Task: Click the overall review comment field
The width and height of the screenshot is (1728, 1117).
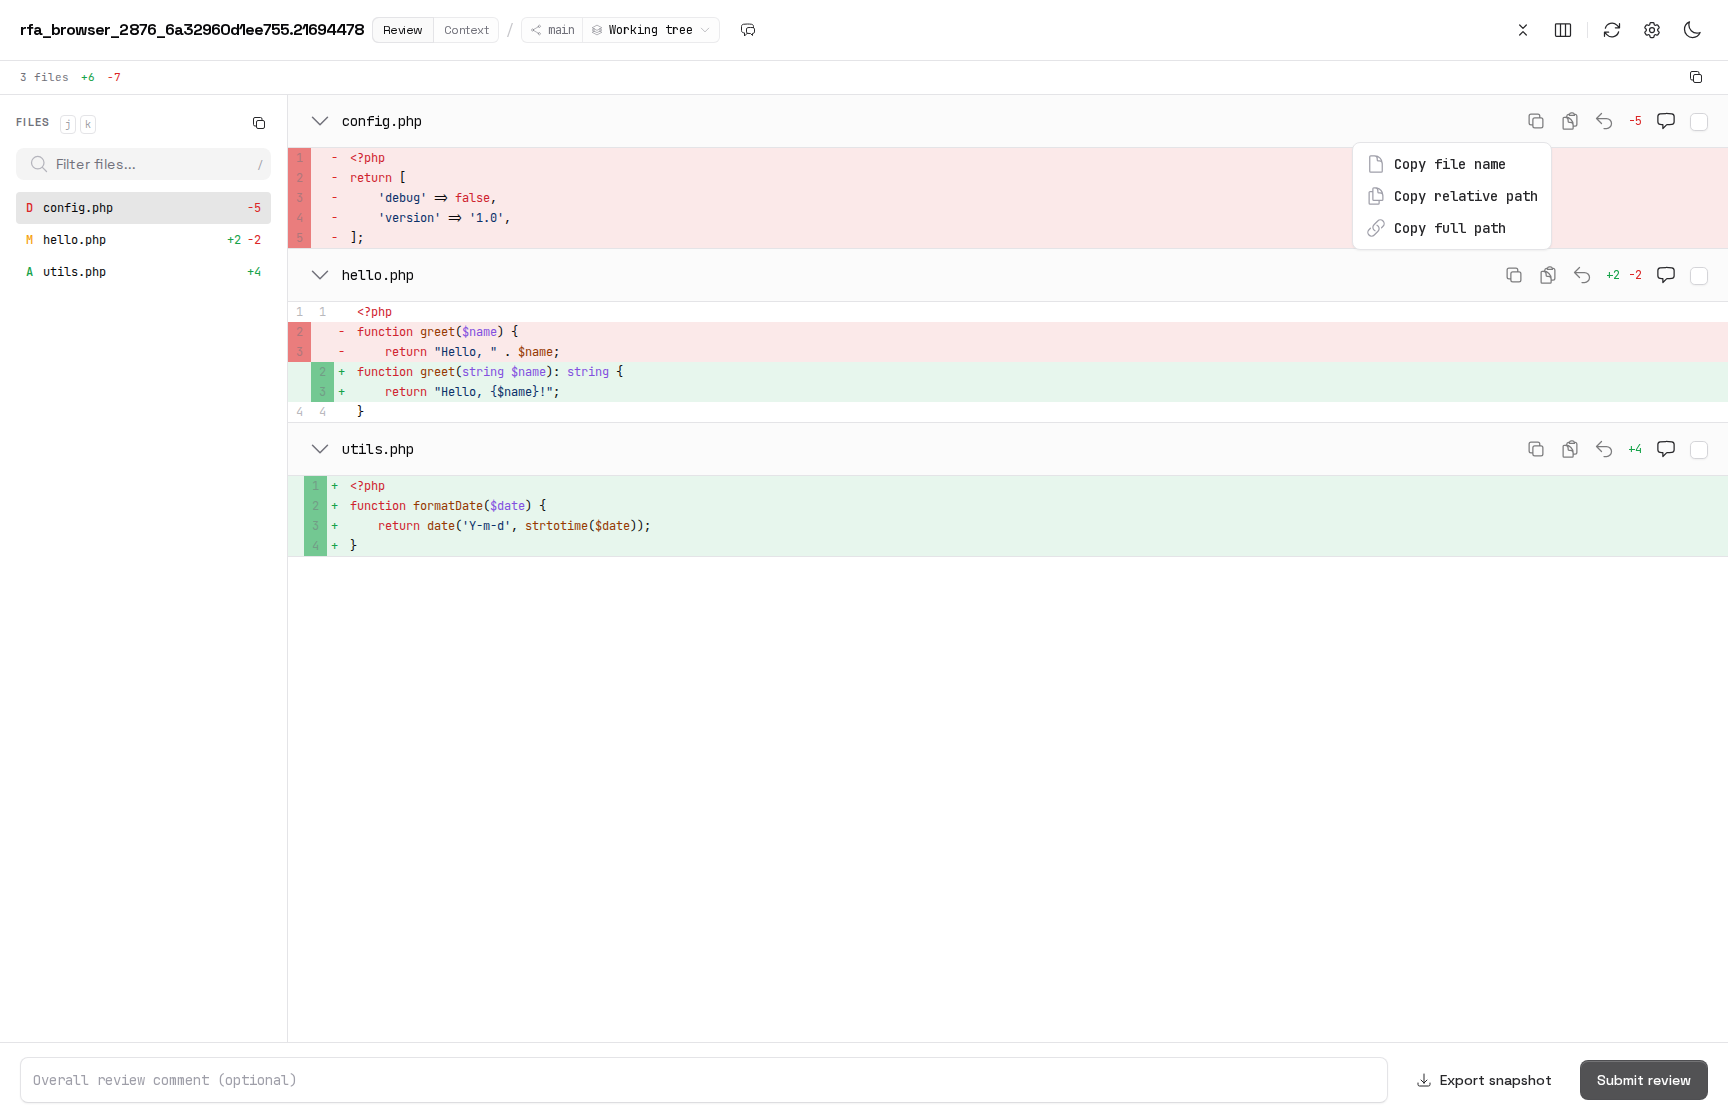Action: pos(703,1080)
